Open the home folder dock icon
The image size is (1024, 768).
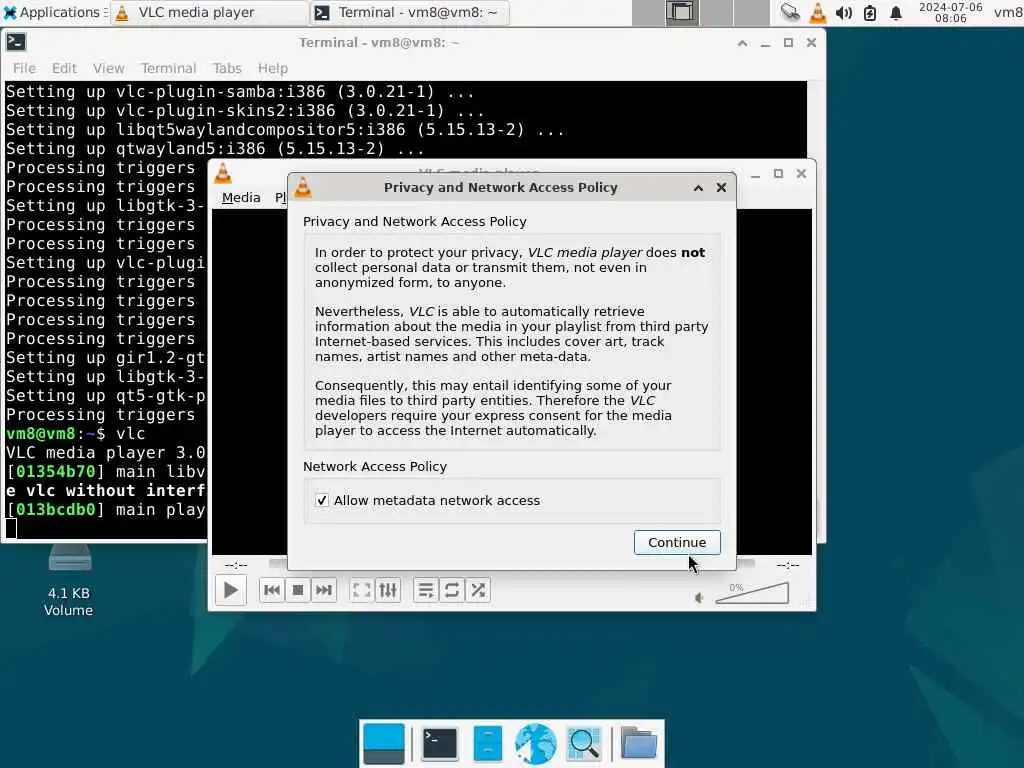[638, 743]
